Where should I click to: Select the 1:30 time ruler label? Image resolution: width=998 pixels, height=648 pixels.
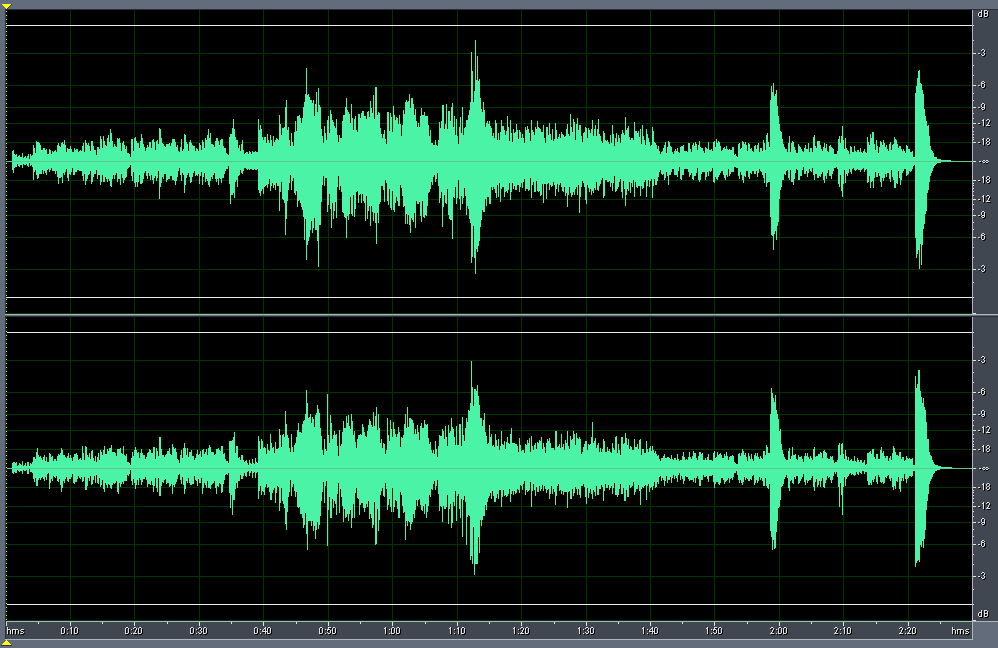[x=586, y=631]
